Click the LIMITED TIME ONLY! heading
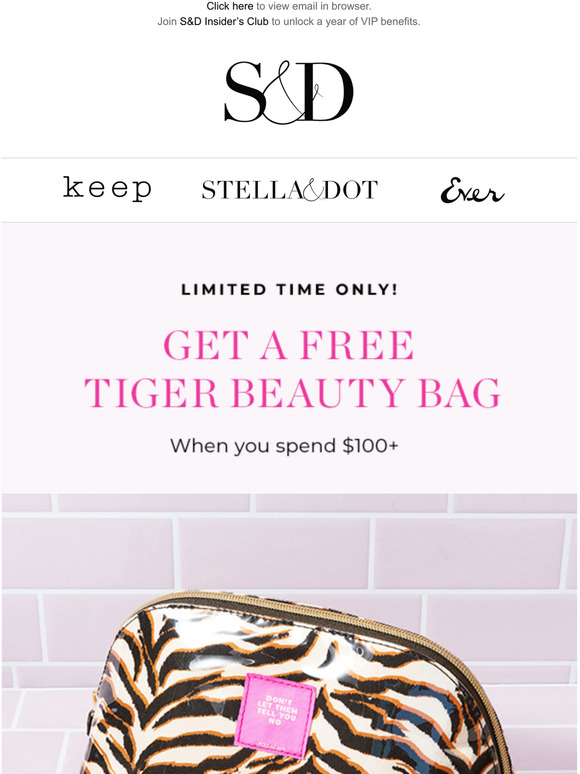This screenshot has height=774, width=580. [x=290, y=290]
